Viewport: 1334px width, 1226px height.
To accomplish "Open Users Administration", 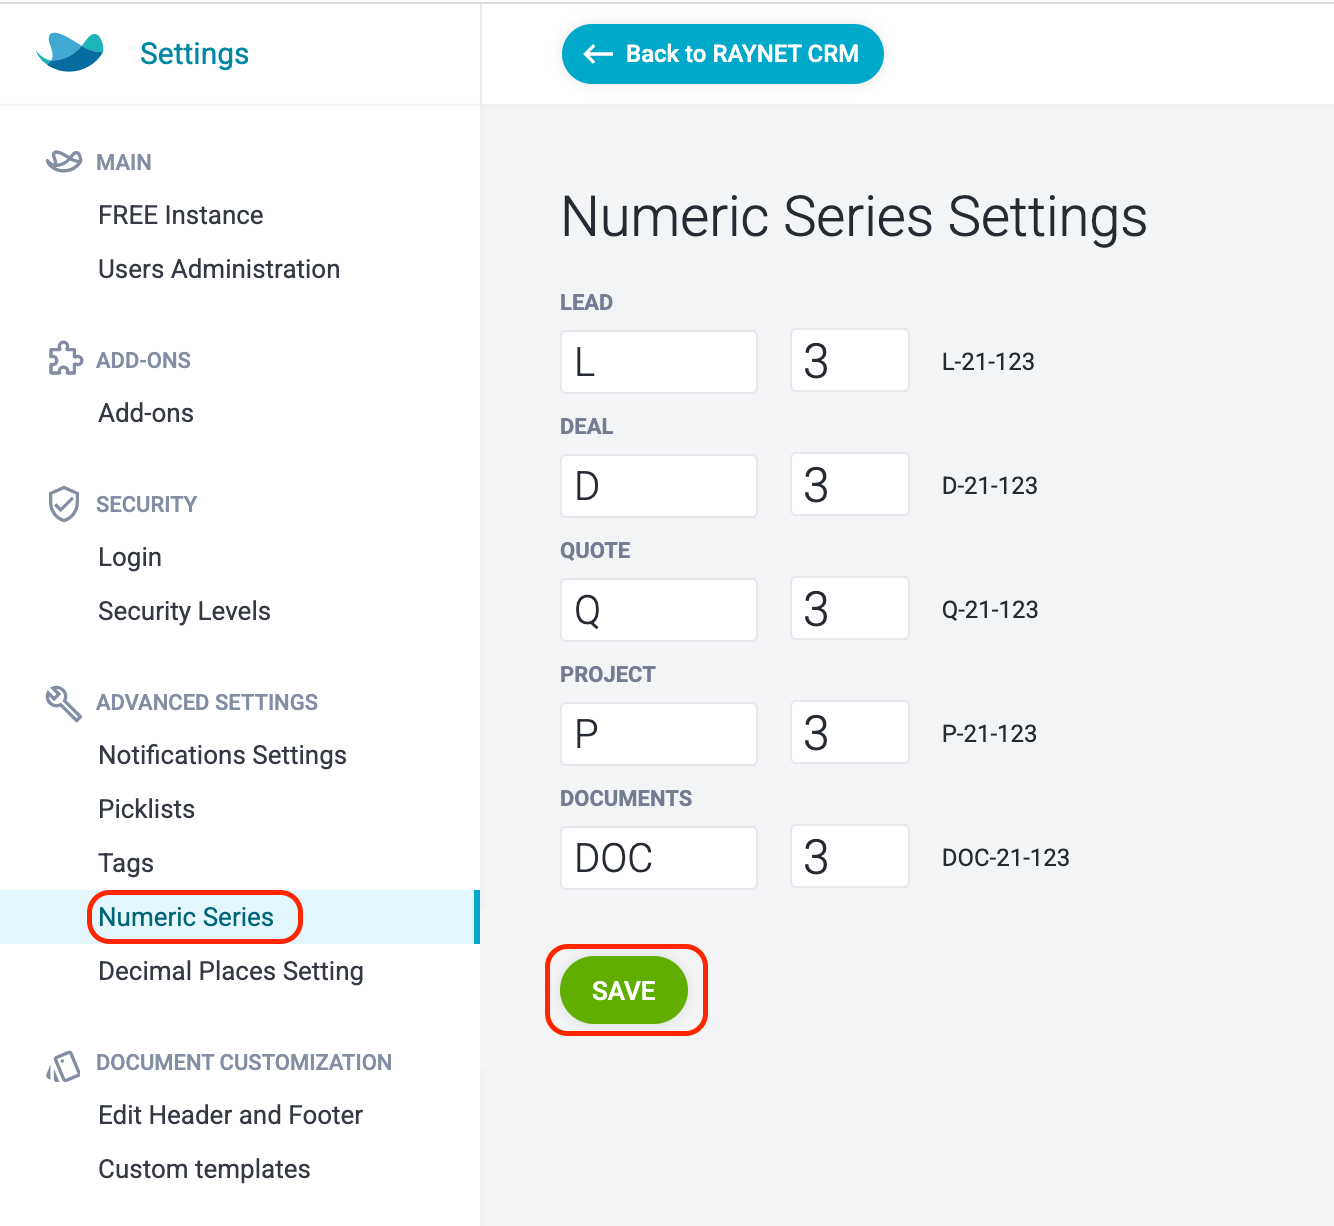I will point(219,269).
